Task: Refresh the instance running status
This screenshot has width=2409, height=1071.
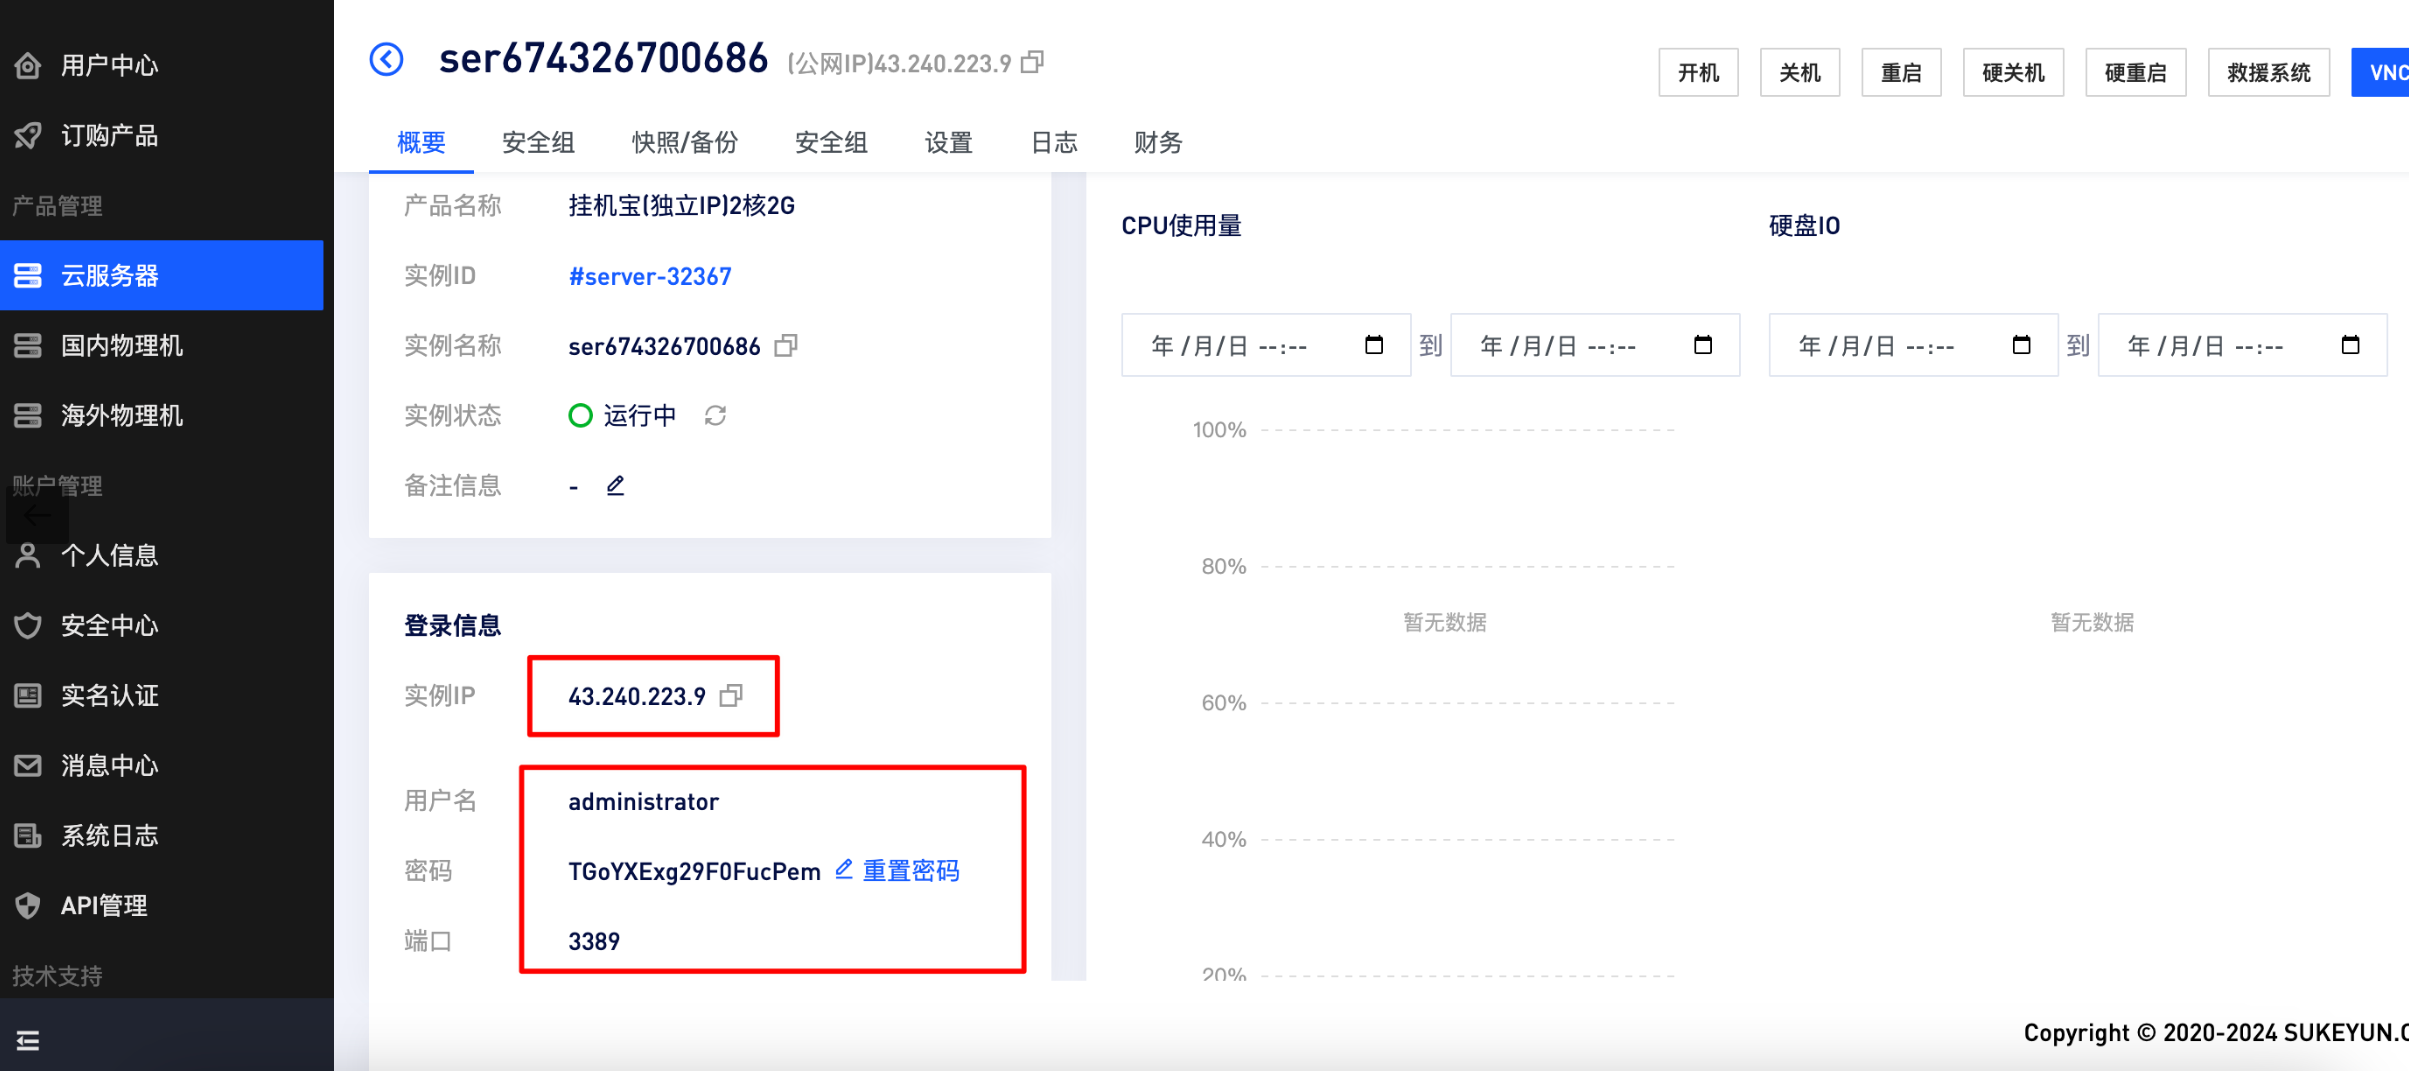Action: 715,415
